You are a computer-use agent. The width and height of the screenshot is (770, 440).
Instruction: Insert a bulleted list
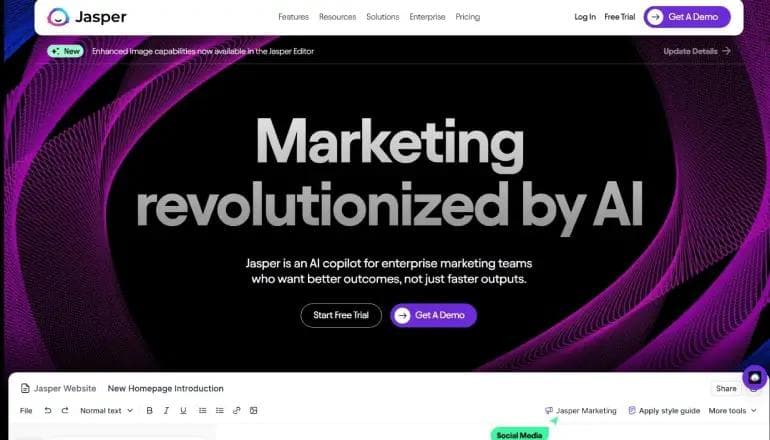pos(220,411)
